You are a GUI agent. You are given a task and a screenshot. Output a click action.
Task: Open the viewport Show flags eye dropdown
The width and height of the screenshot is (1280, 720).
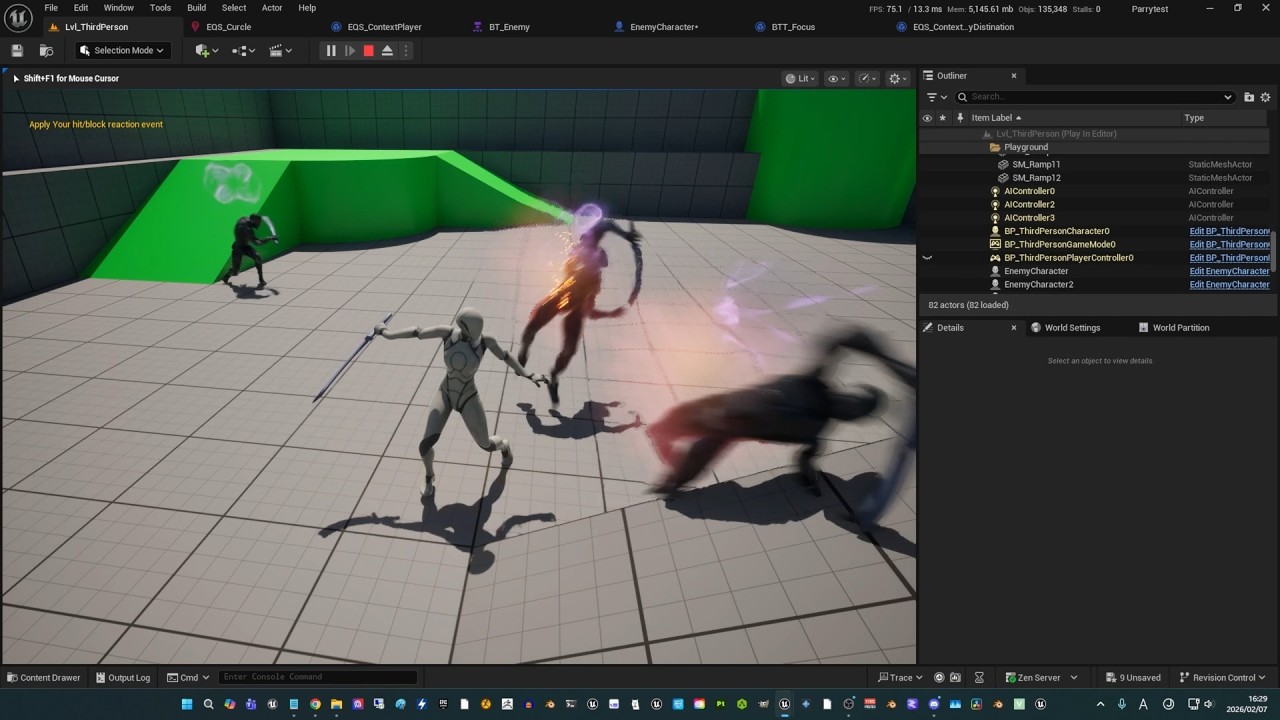pyautogui.click(x=837, y=78)
